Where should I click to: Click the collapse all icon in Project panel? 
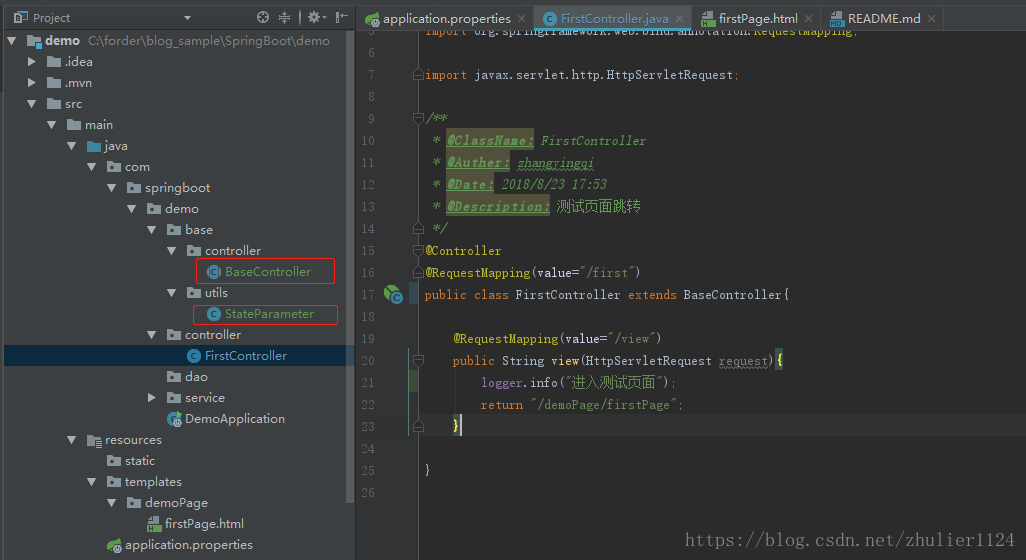click(285, 17)
